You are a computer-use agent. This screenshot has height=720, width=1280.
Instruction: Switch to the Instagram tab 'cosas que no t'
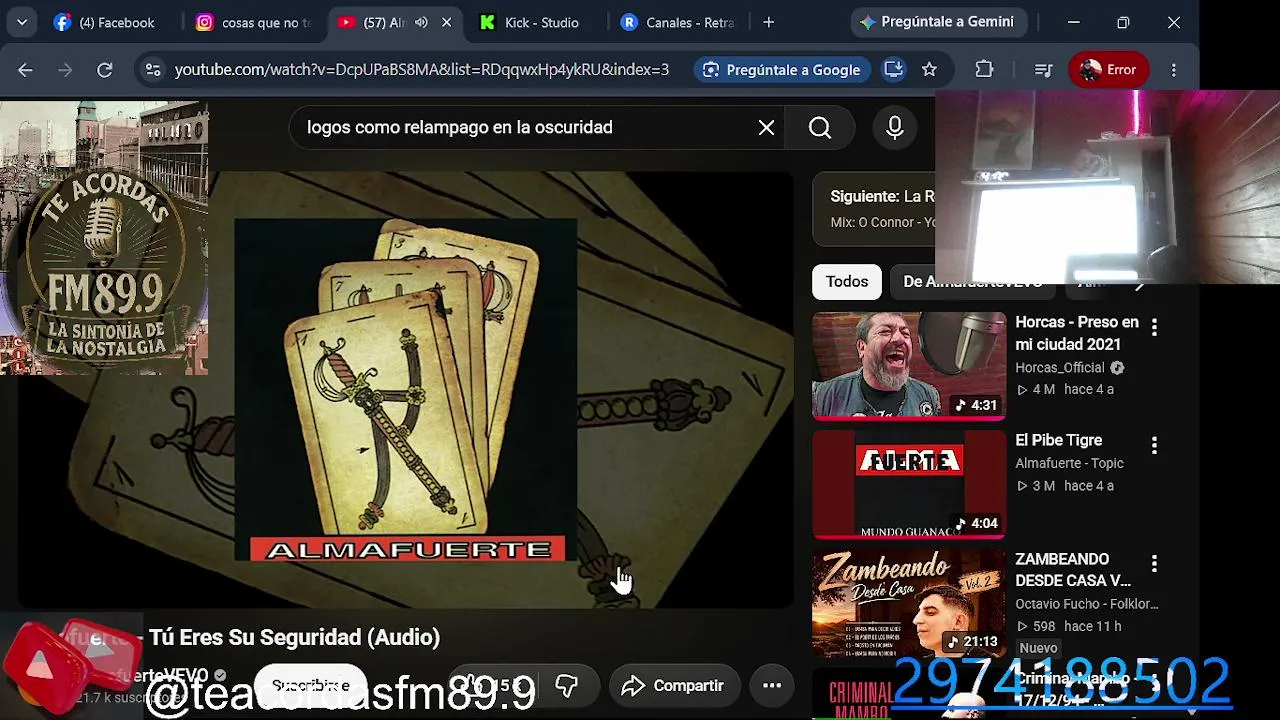coord(254,22)
